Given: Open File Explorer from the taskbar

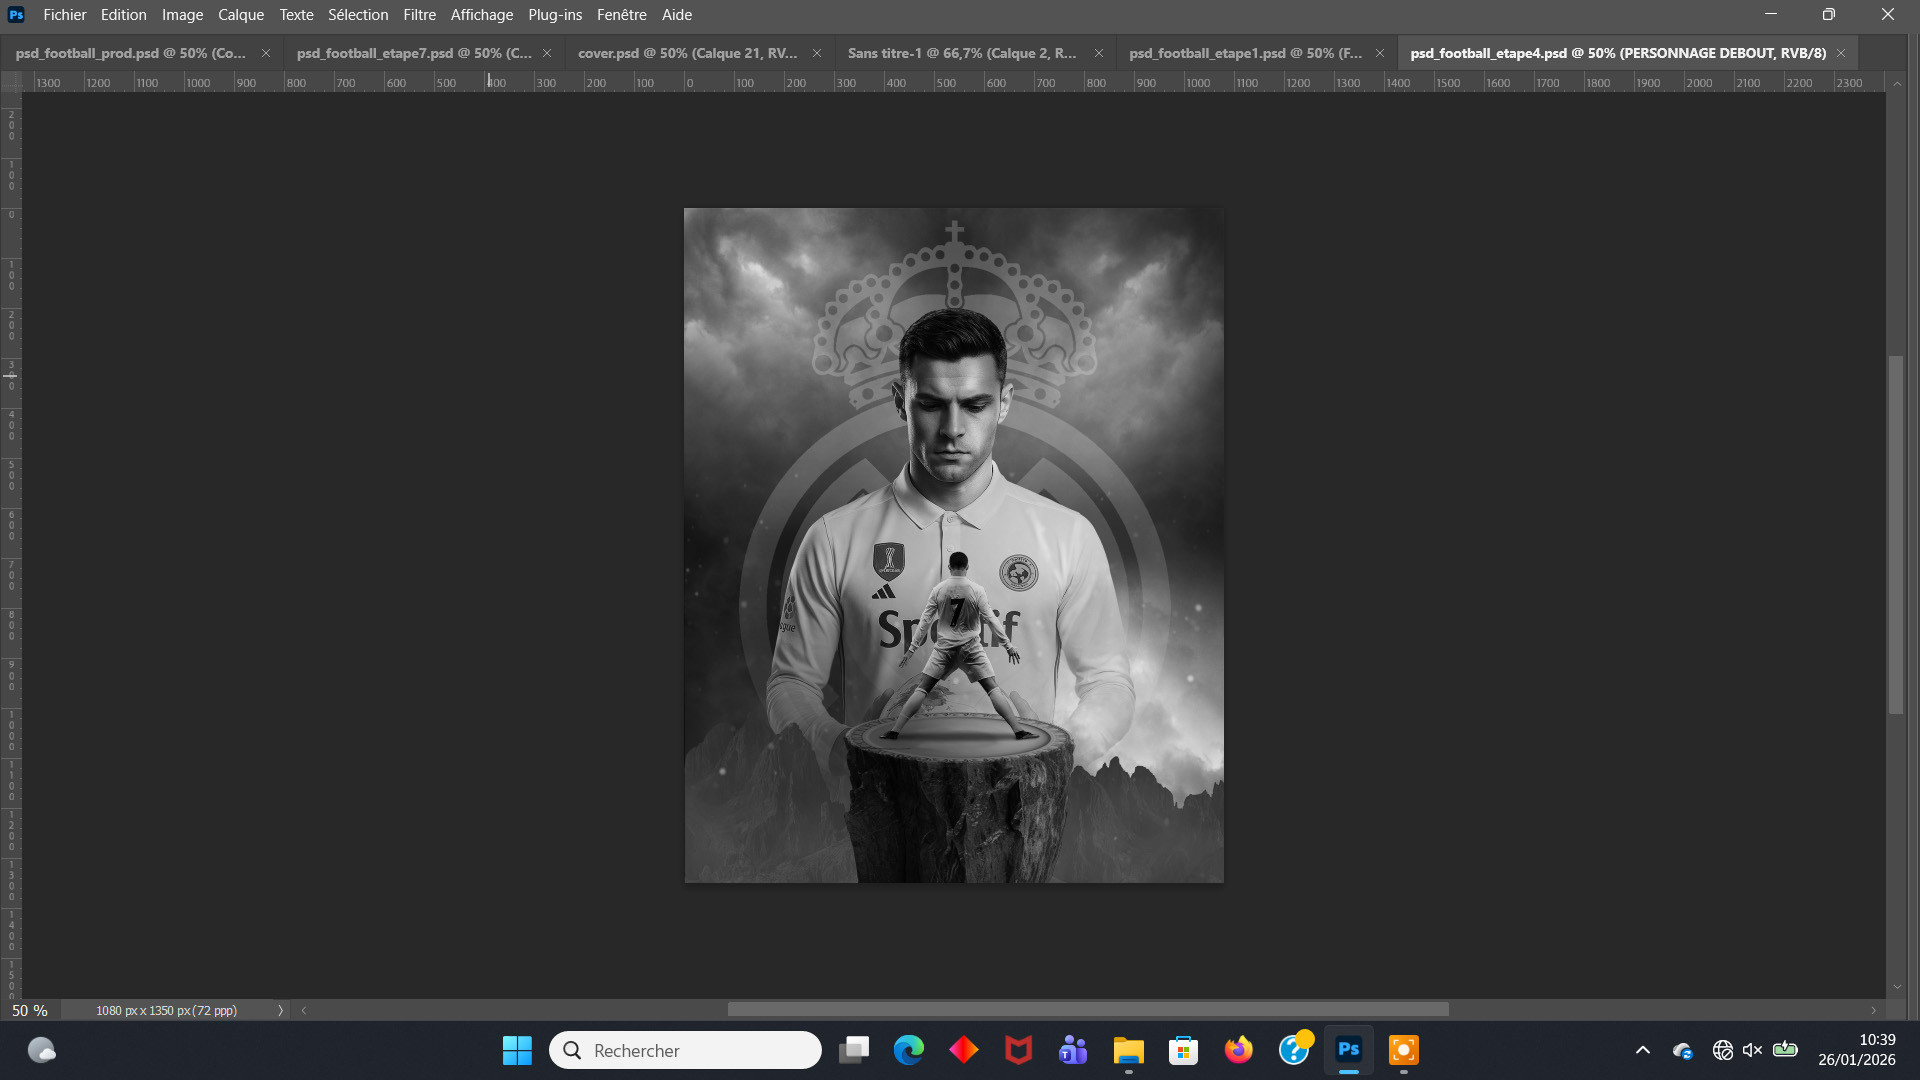Looking at the screenshot, I should 1128,1050.
